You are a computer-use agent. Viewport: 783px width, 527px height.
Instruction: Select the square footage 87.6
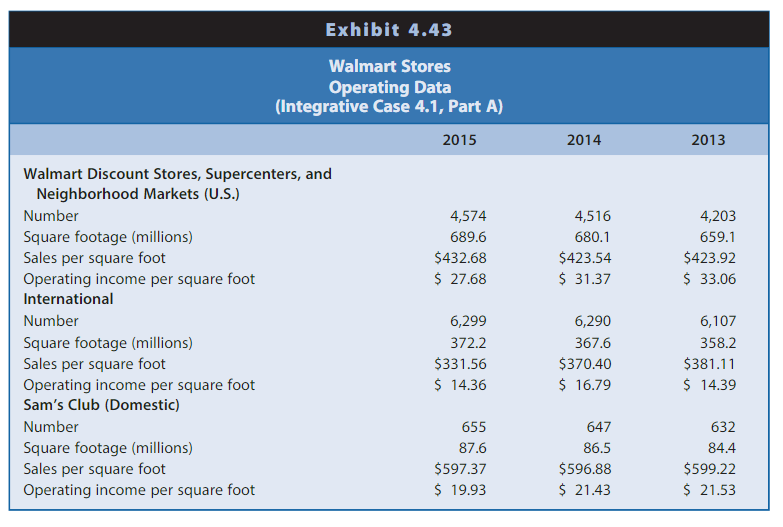tap(472, 448)
